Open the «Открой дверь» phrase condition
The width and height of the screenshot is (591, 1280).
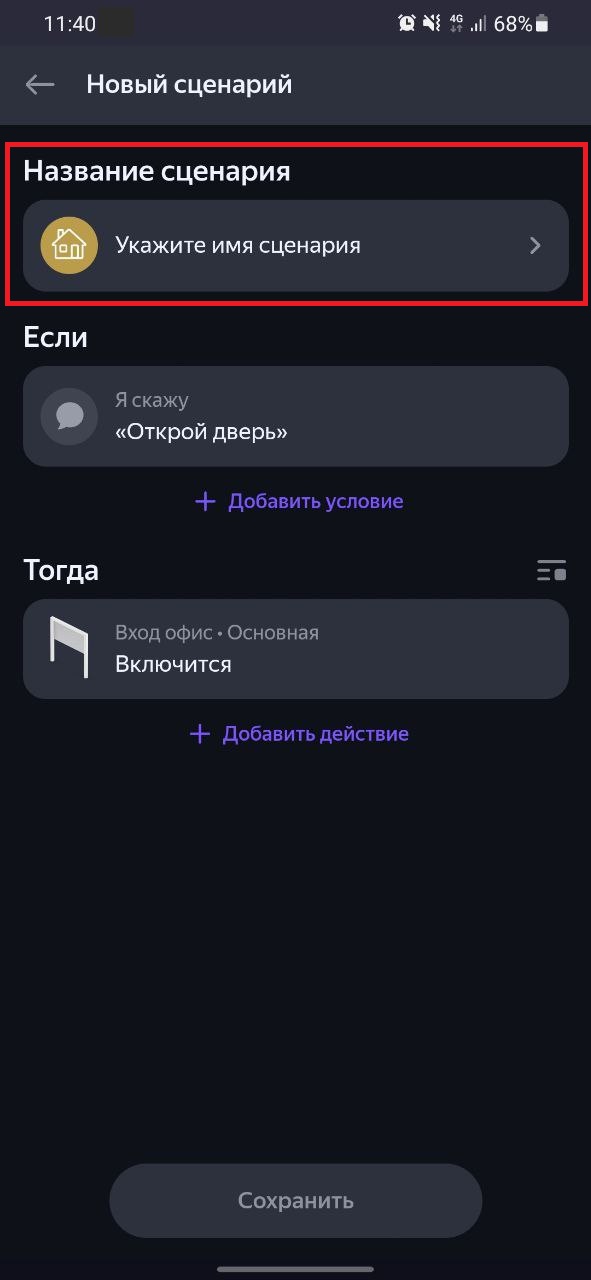tap(296, 416)
